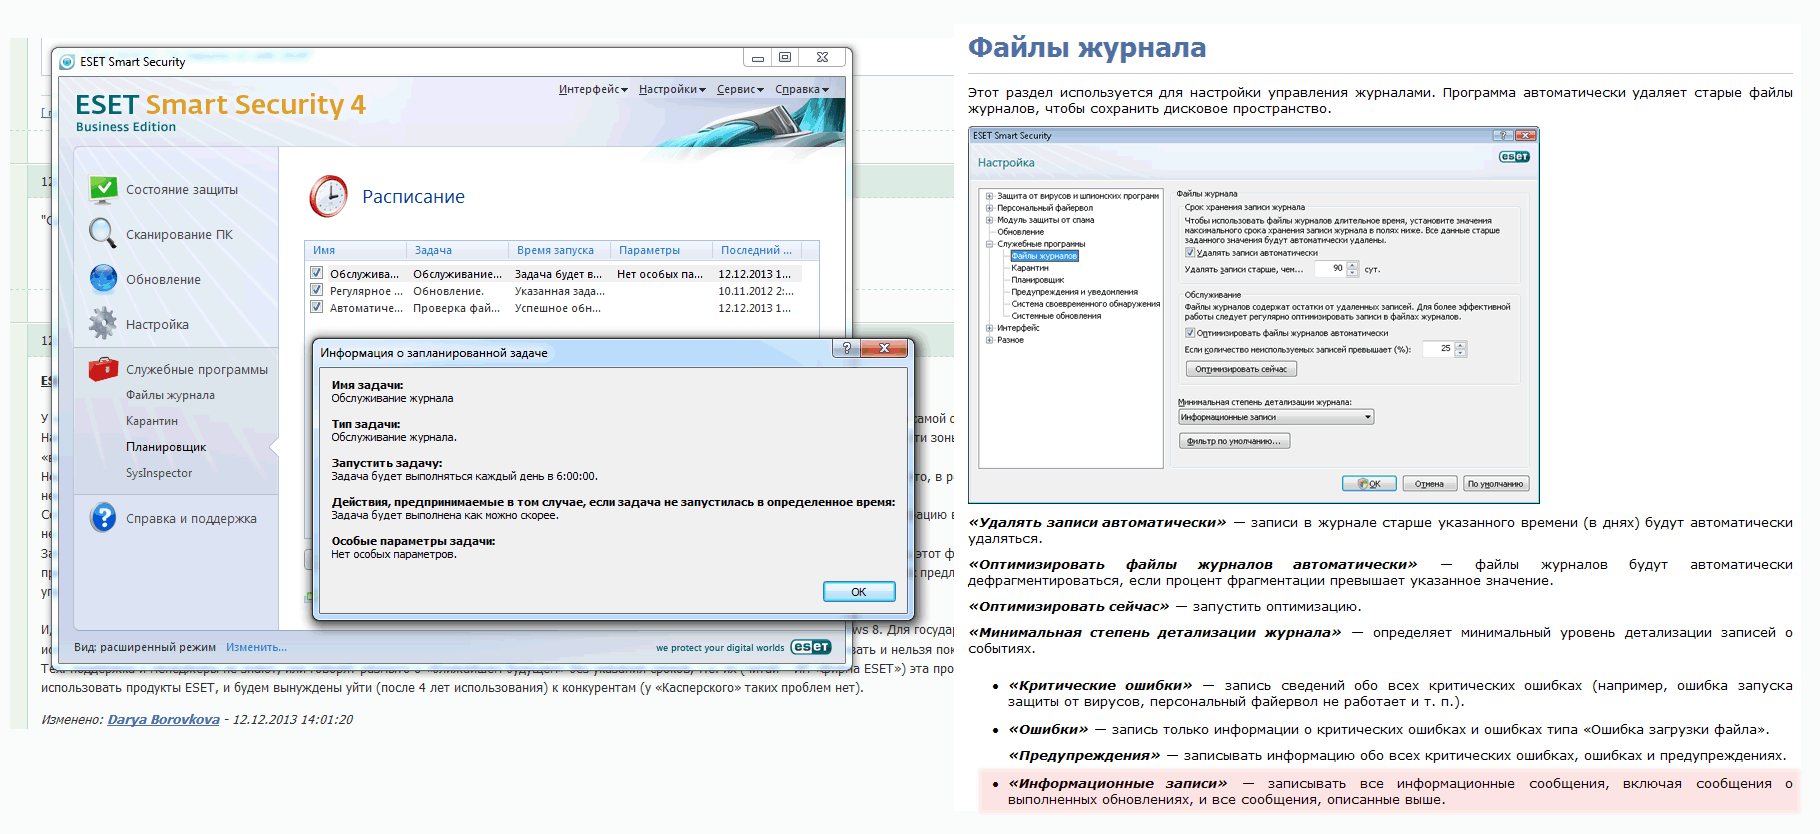Open SysInspector in sidebar
The image size is (1820, 834).
[159, 473]
